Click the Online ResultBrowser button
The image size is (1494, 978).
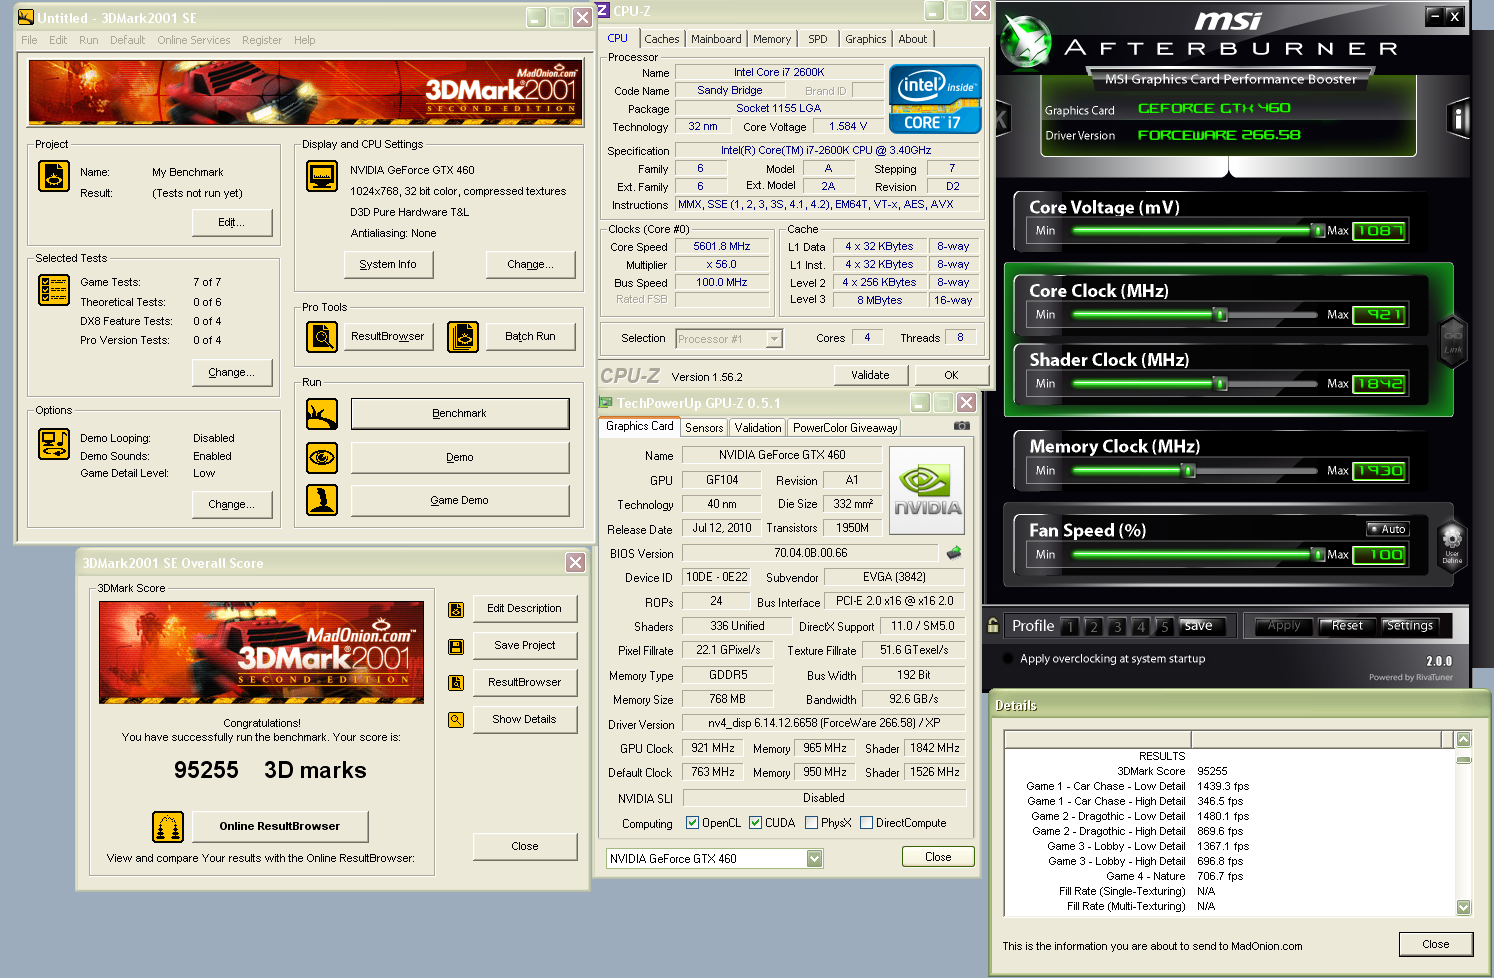click(x=280, y=826)
